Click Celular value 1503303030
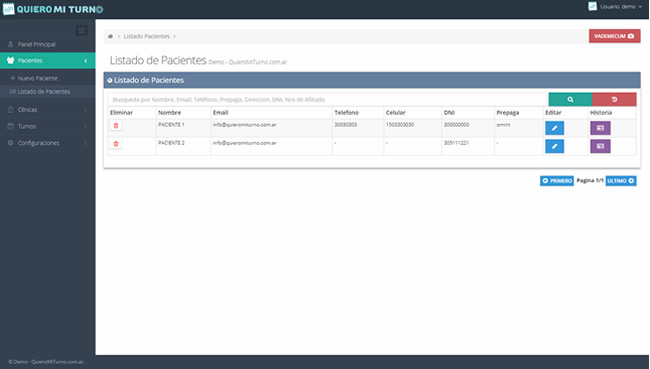This screenshot has height=369, width=650. [400, 125]
